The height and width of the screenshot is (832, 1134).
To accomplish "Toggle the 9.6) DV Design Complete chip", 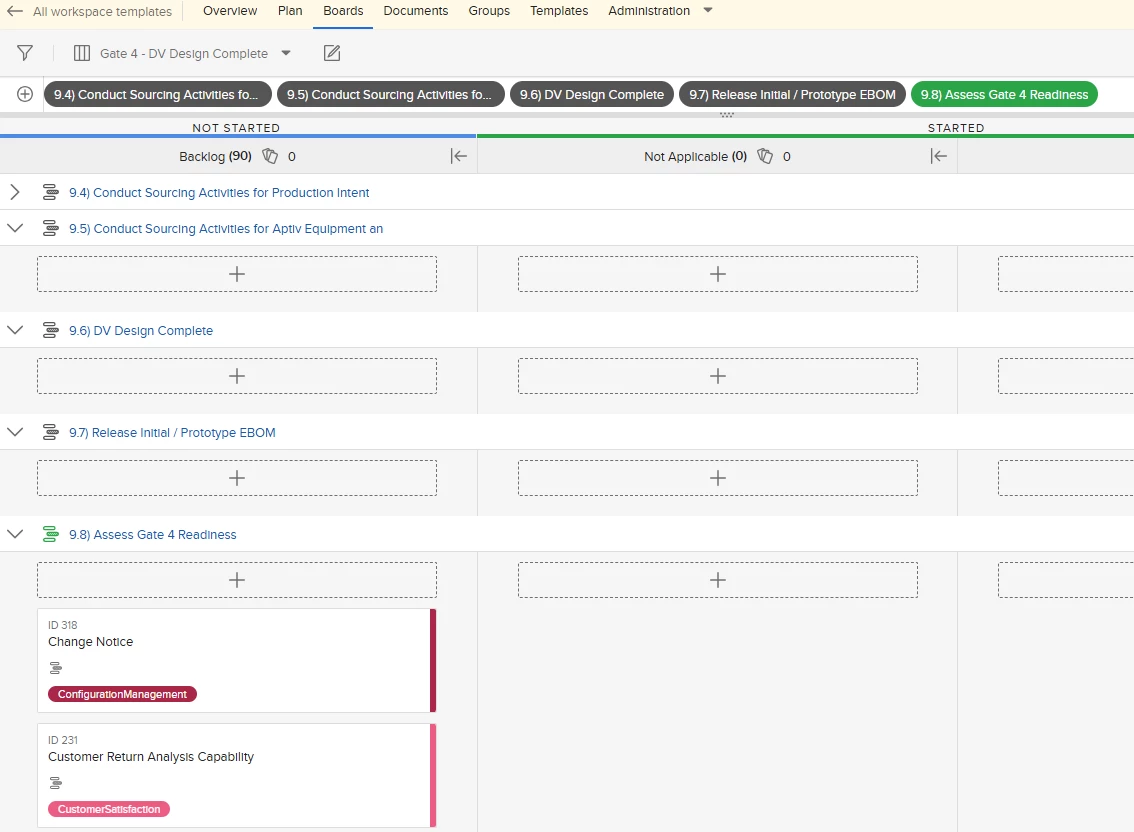I will pyautogui.click(x=592, y=94).
